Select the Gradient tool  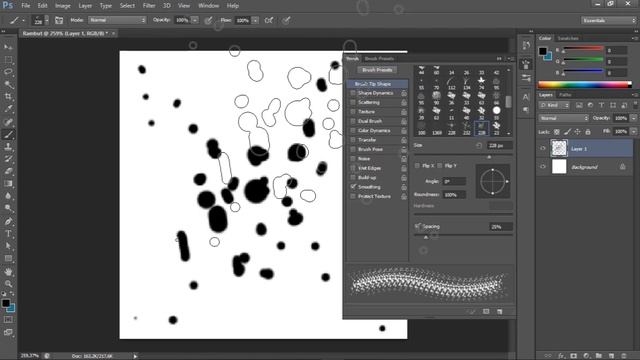click(8, 184)
